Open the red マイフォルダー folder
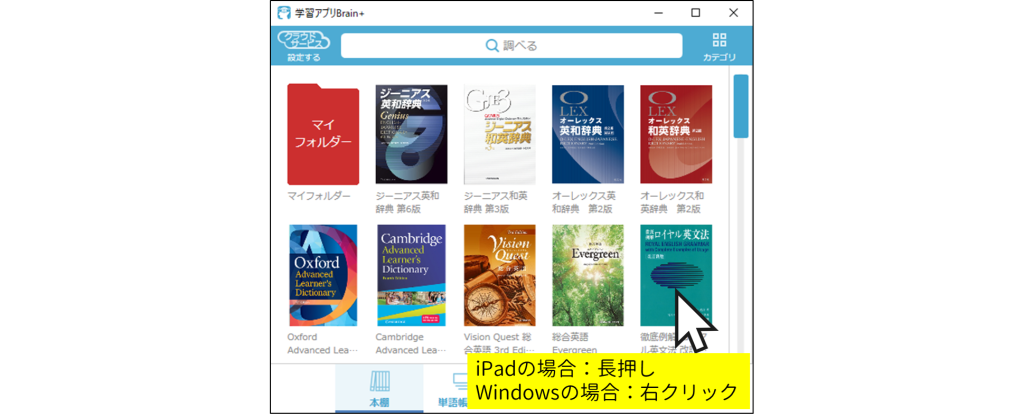The image size is (1024, 417). click(x=323, y=134)
